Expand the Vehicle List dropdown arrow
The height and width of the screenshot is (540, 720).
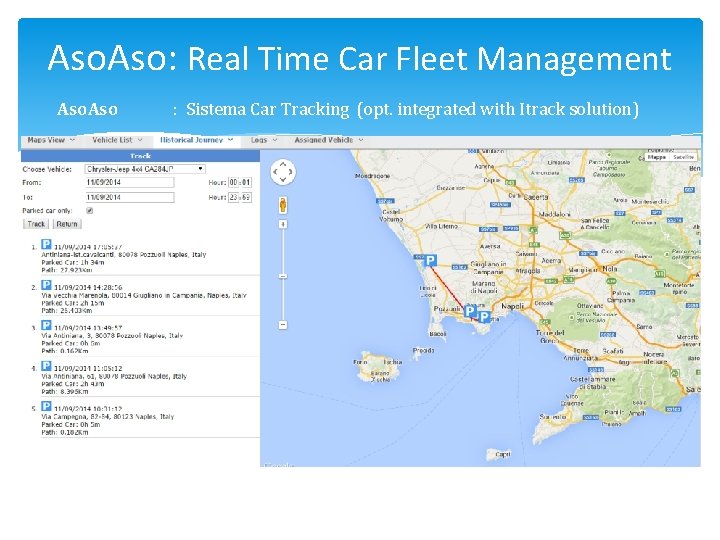tap(140, 140)
